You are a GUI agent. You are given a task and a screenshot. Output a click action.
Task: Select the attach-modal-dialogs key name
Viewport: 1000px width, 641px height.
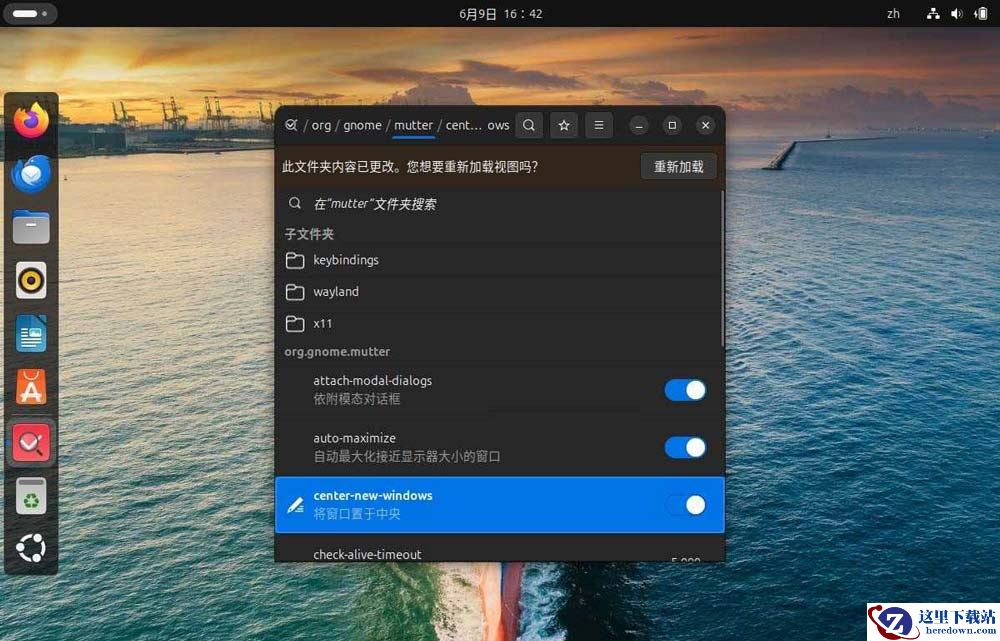coord(372,381)
